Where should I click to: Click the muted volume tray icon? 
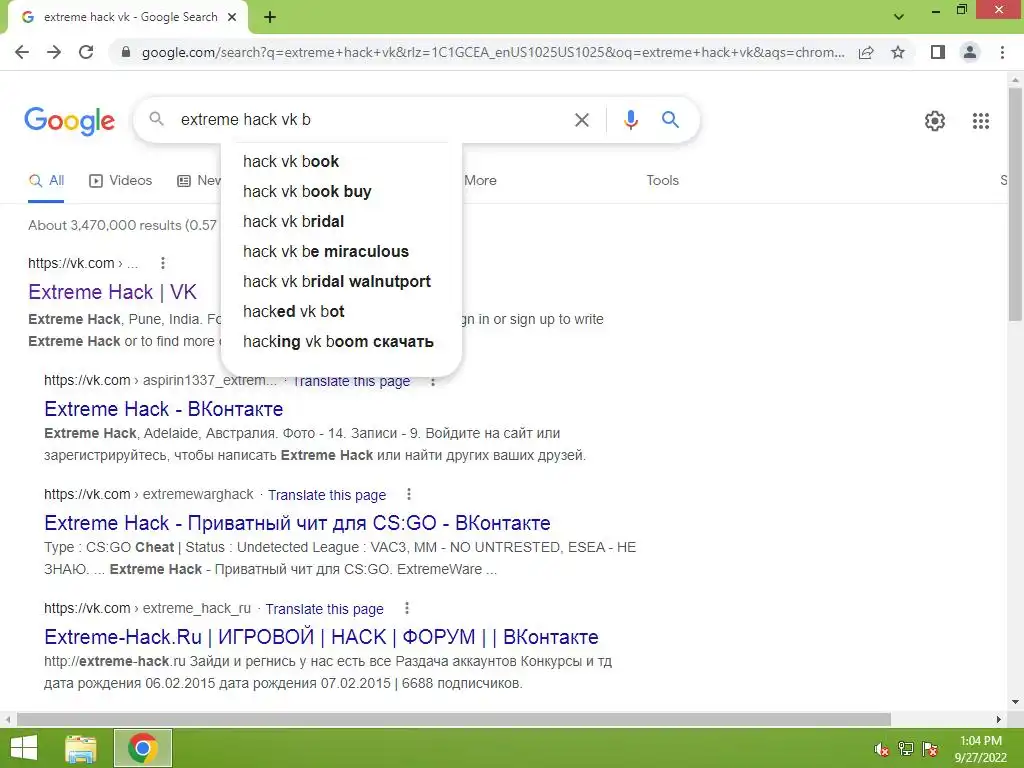[881, 749]
